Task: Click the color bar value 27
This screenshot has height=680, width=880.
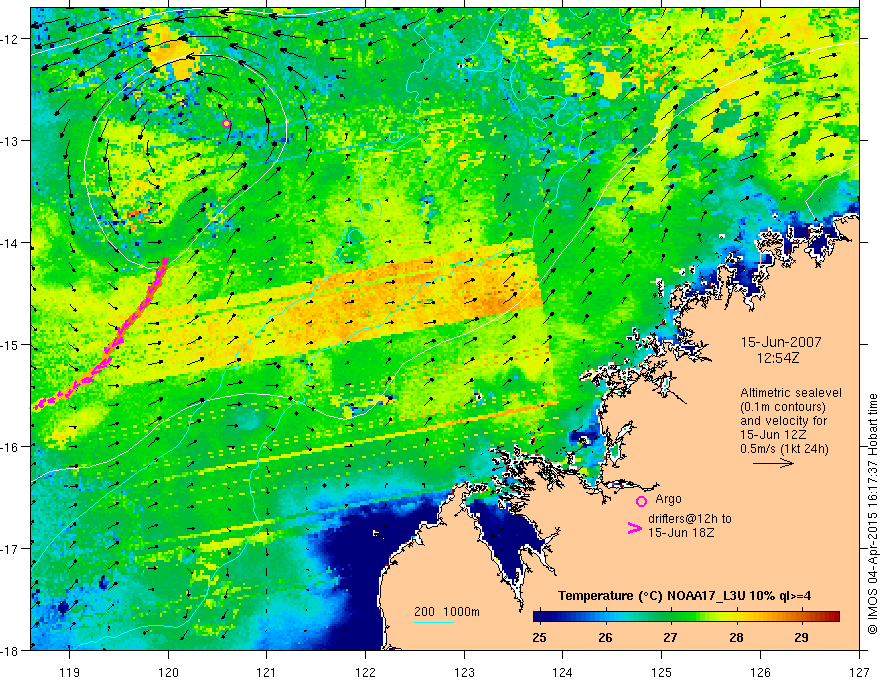Action: (x=670, y=637)
